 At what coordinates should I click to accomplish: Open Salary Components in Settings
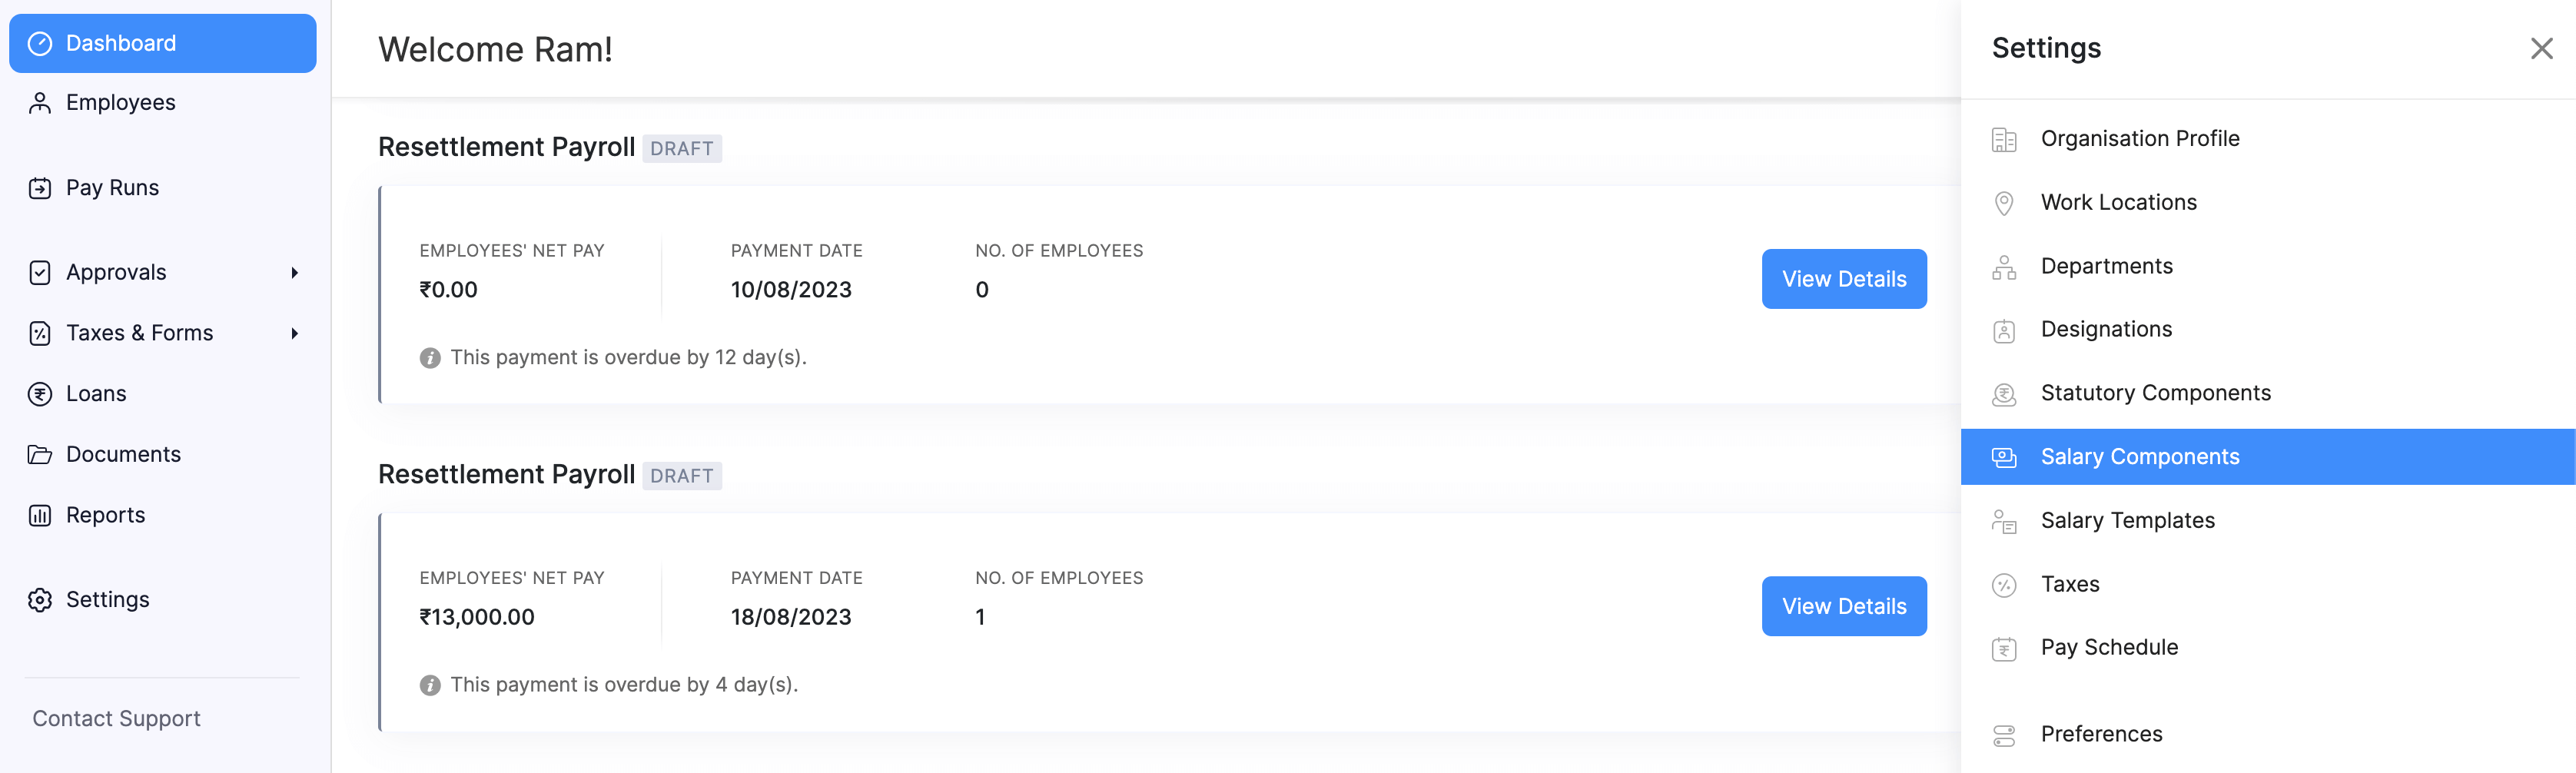coord(2140,456)
